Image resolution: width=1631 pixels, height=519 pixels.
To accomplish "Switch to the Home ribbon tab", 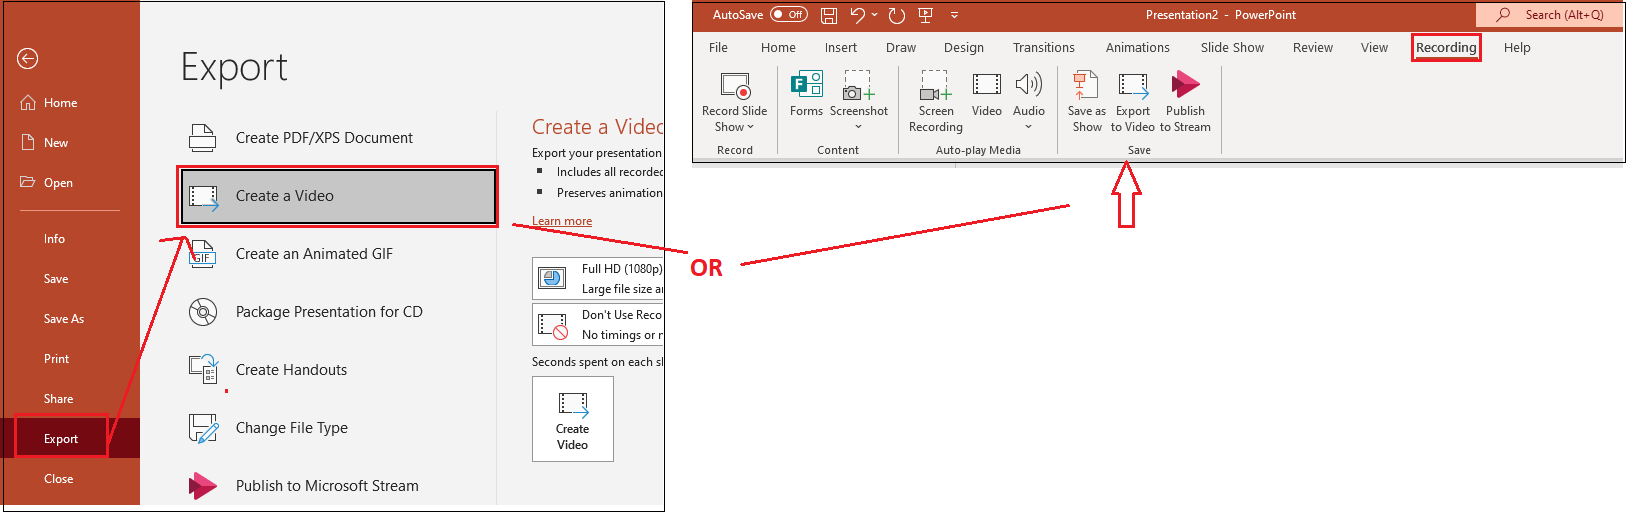I will [x=778, y=48].
